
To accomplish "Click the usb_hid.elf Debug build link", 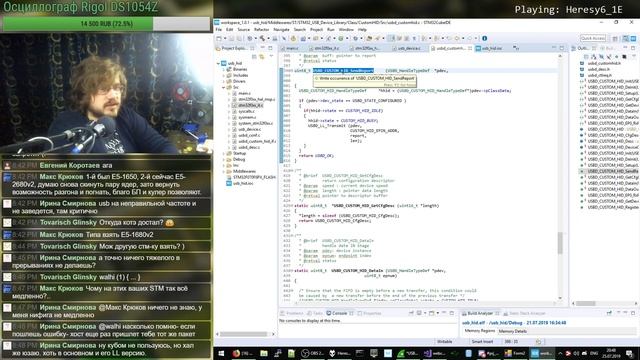I will click(514, 322).
